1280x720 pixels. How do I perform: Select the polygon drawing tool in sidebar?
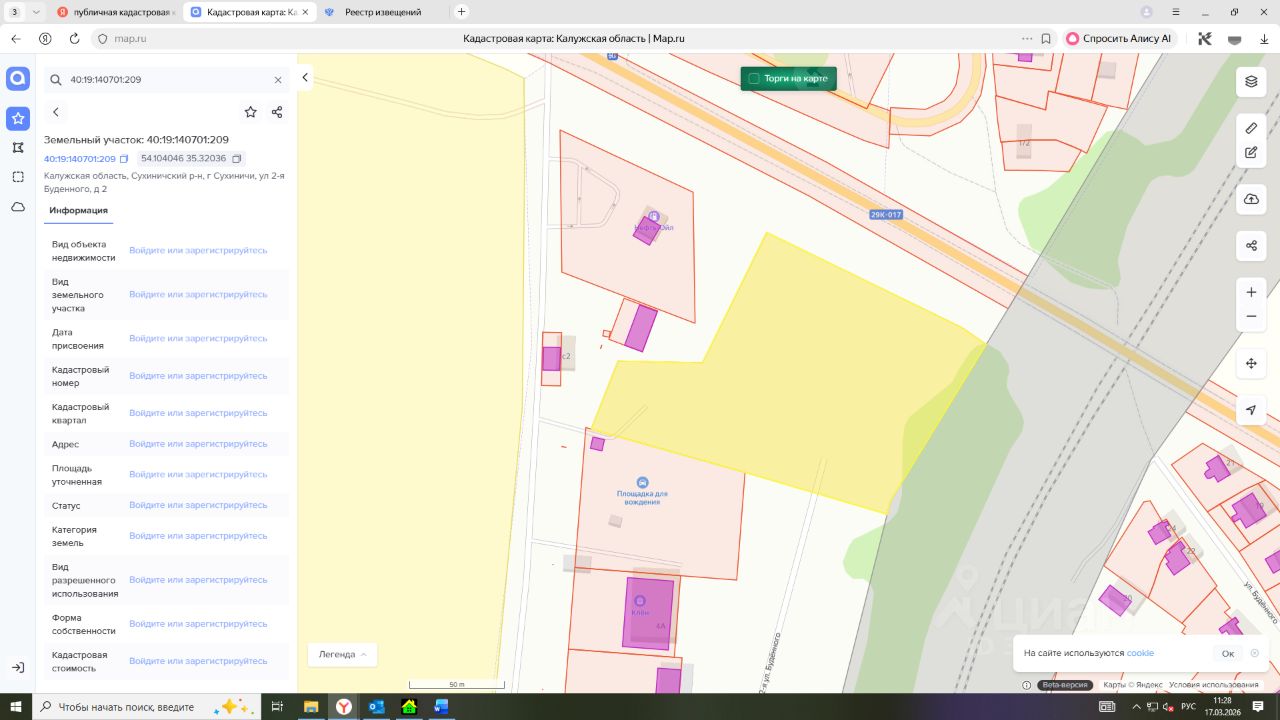(x=18, y=147)
